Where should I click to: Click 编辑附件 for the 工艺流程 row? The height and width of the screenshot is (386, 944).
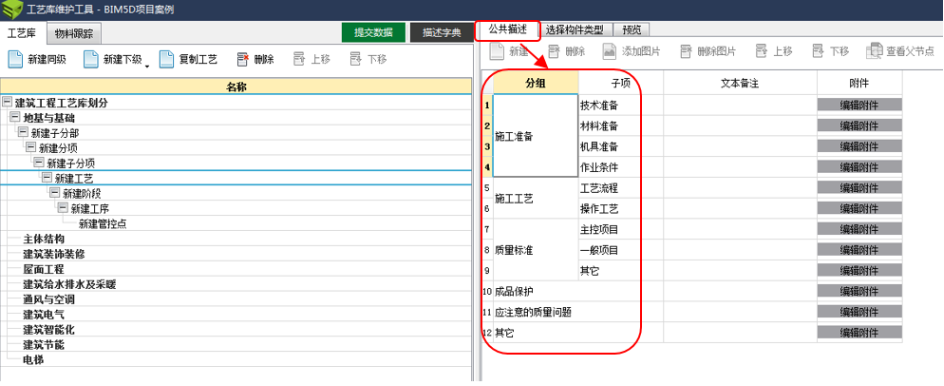click(x=859, y=188)
